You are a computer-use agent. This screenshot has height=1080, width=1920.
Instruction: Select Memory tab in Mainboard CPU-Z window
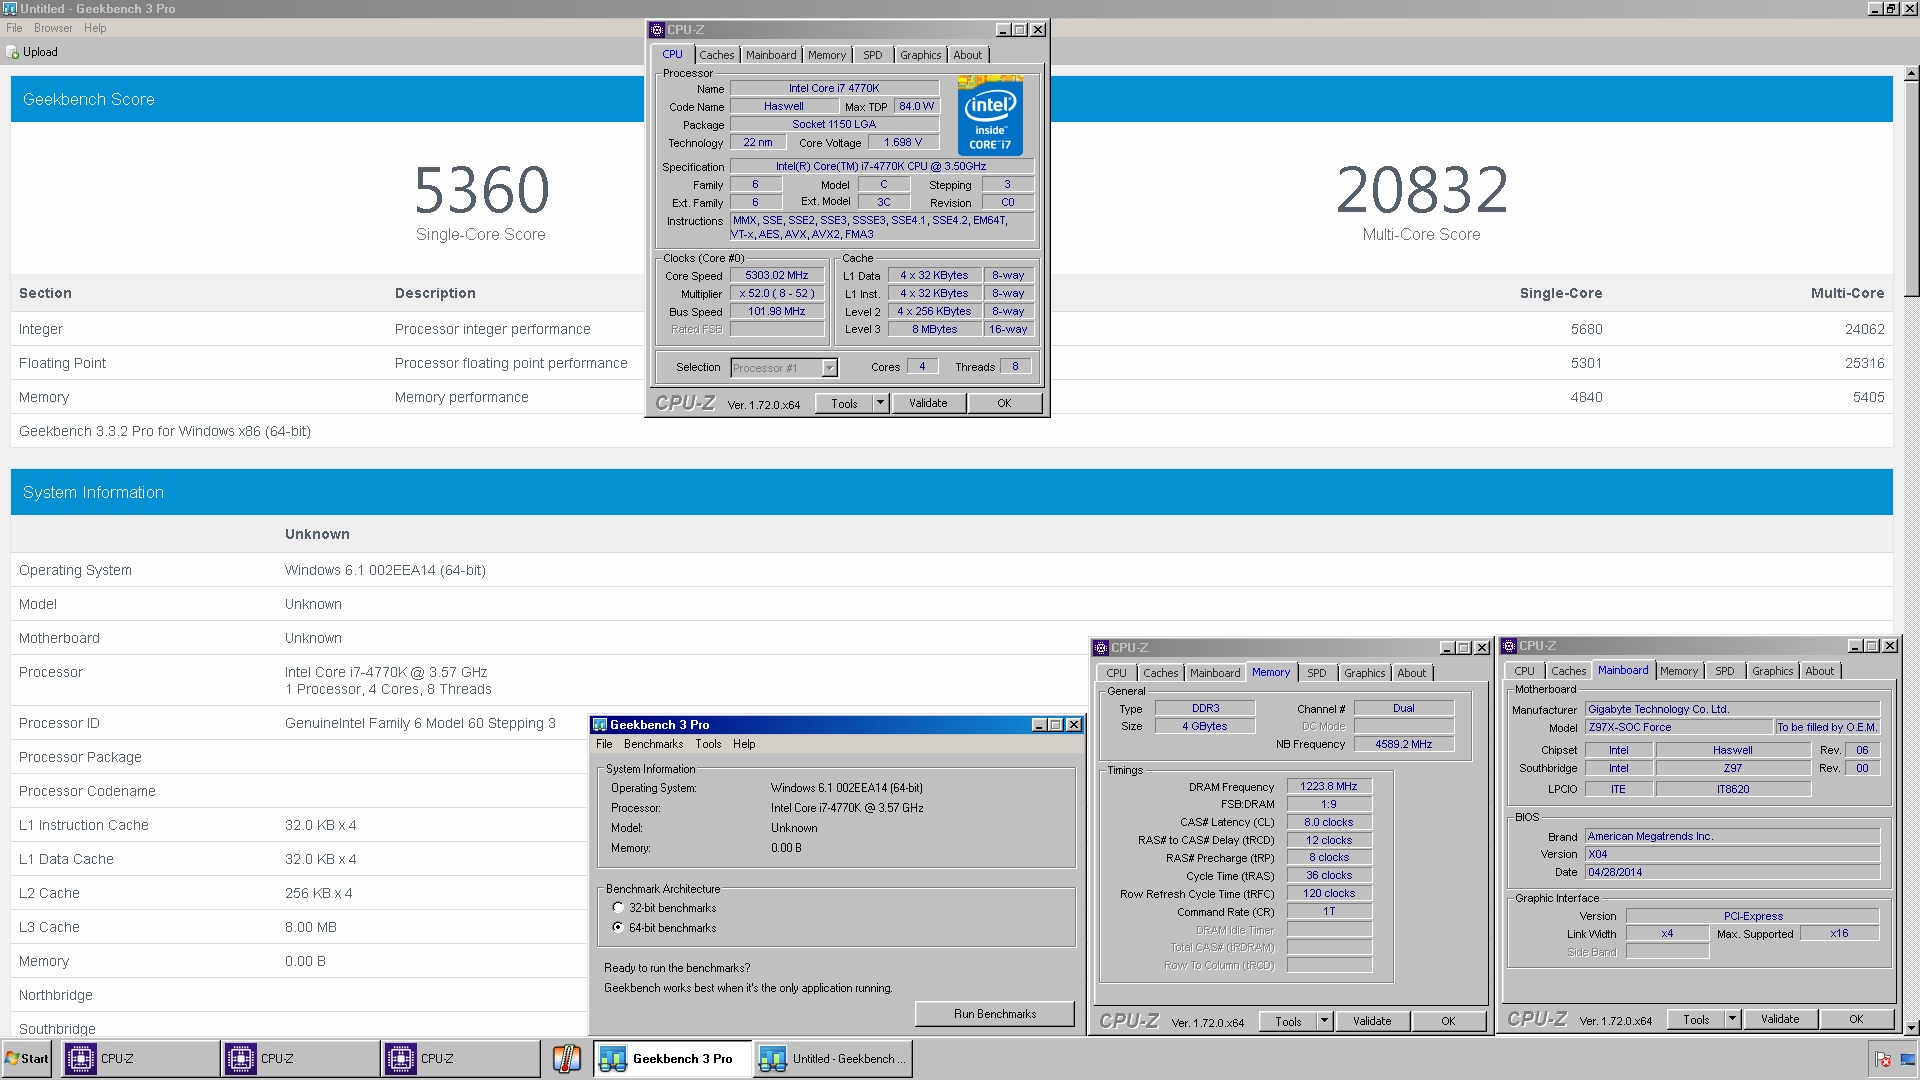tap(1679, 671)
